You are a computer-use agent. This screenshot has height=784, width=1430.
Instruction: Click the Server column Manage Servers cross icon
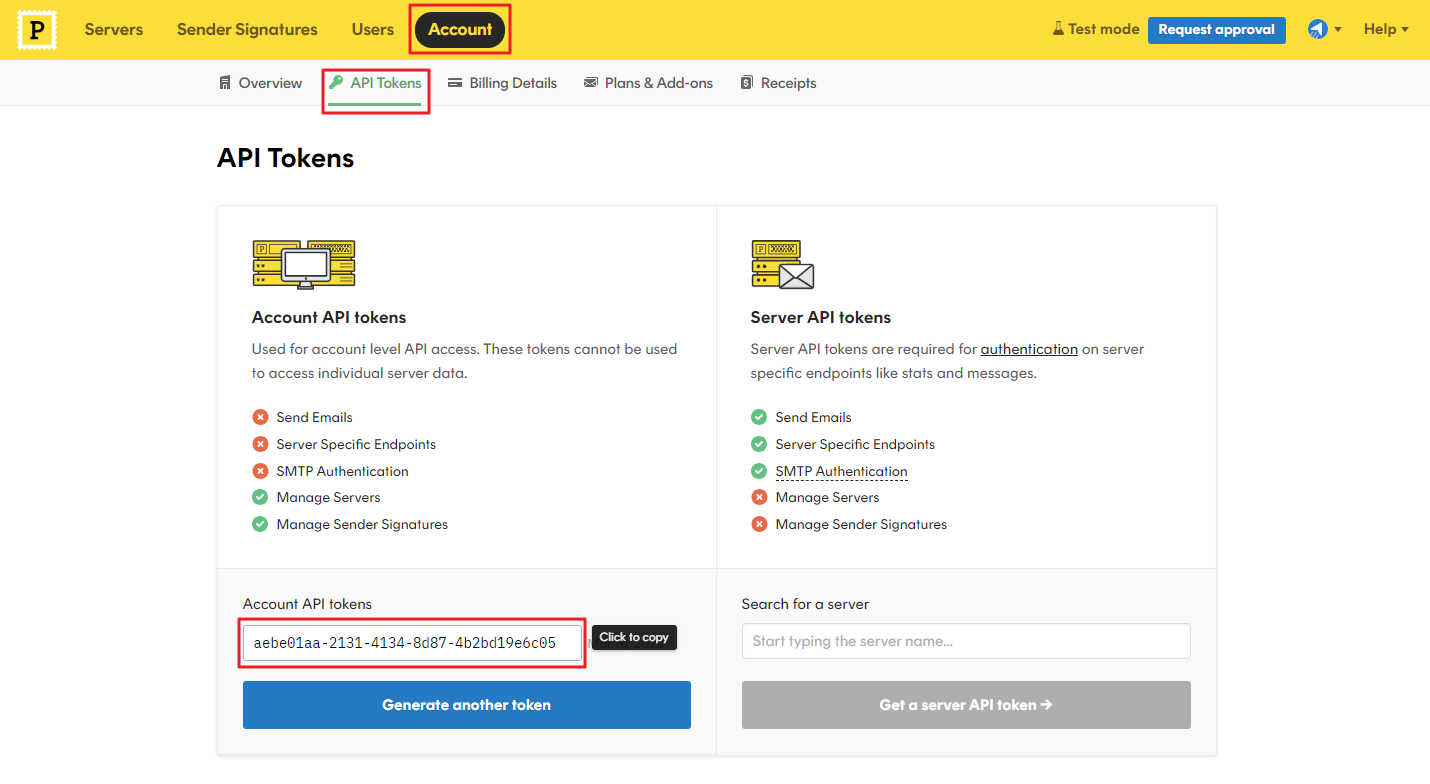(x=759, y=497)
